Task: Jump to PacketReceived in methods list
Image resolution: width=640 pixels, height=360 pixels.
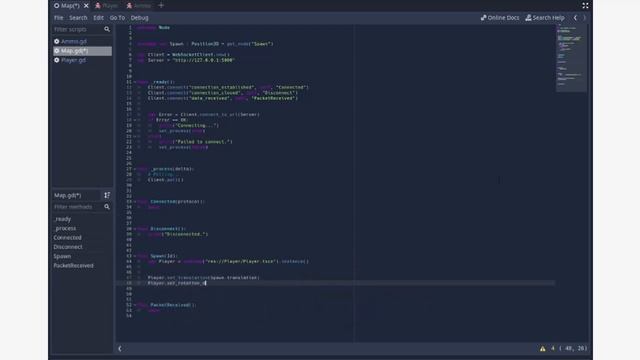Action: pos(73,266)
